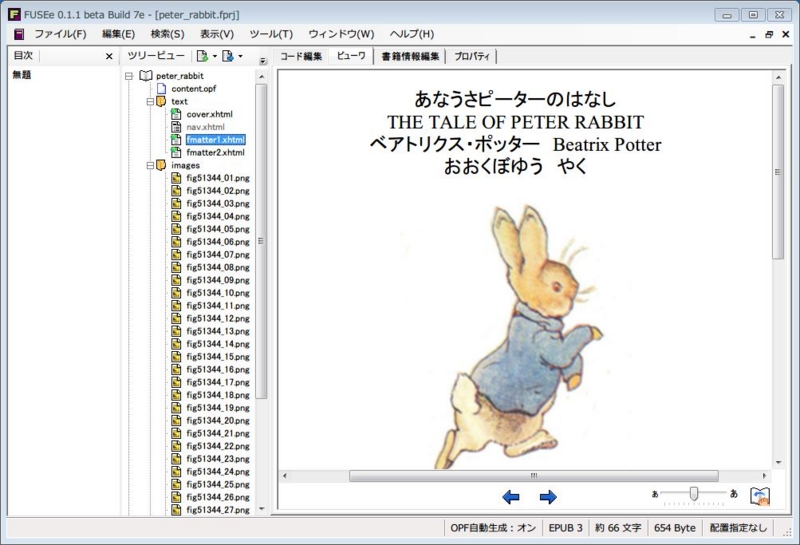Click image icon beside fig51344_22.png

tap(176, 445)
